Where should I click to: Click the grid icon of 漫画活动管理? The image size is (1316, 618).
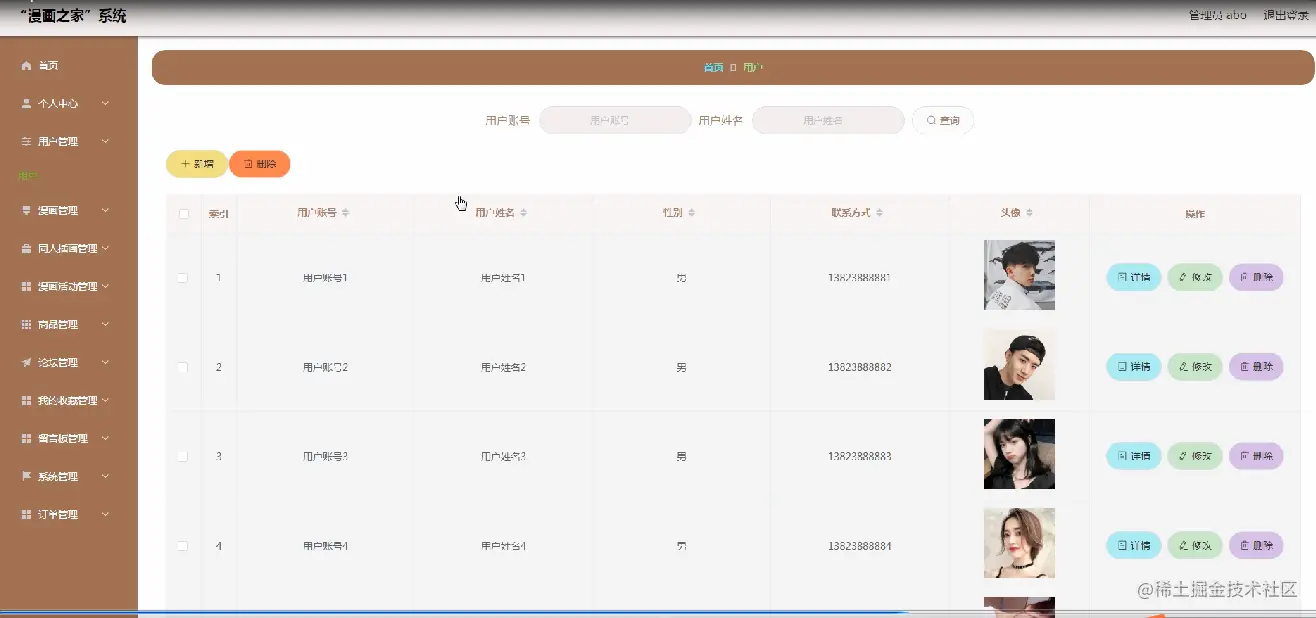coord(26,287)
